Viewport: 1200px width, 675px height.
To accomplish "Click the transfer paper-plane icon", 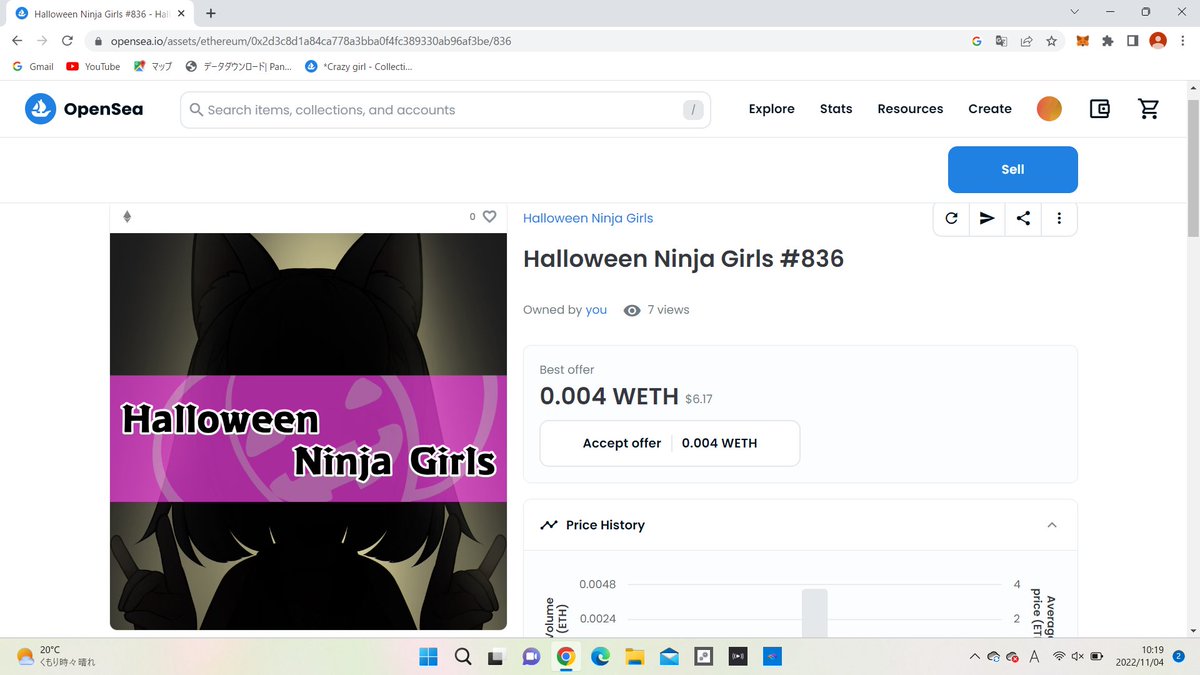I will [987, 218].
